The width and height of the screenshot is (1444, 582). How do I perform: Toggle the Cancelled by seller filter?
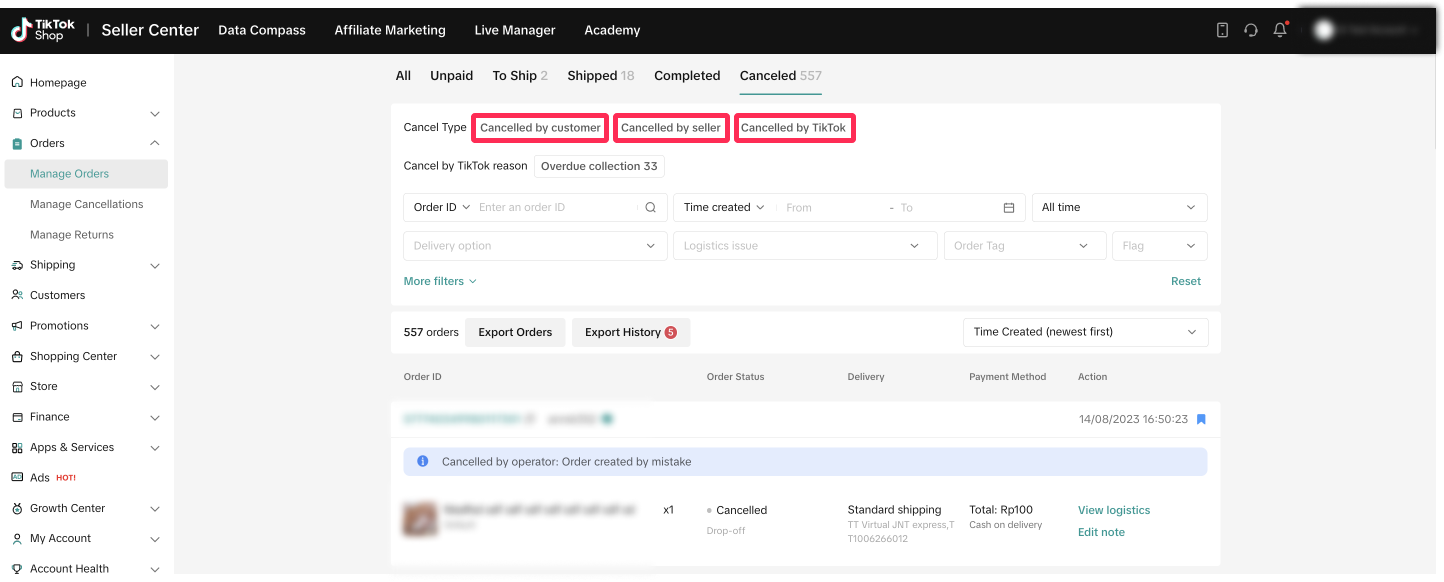(670, 128)
